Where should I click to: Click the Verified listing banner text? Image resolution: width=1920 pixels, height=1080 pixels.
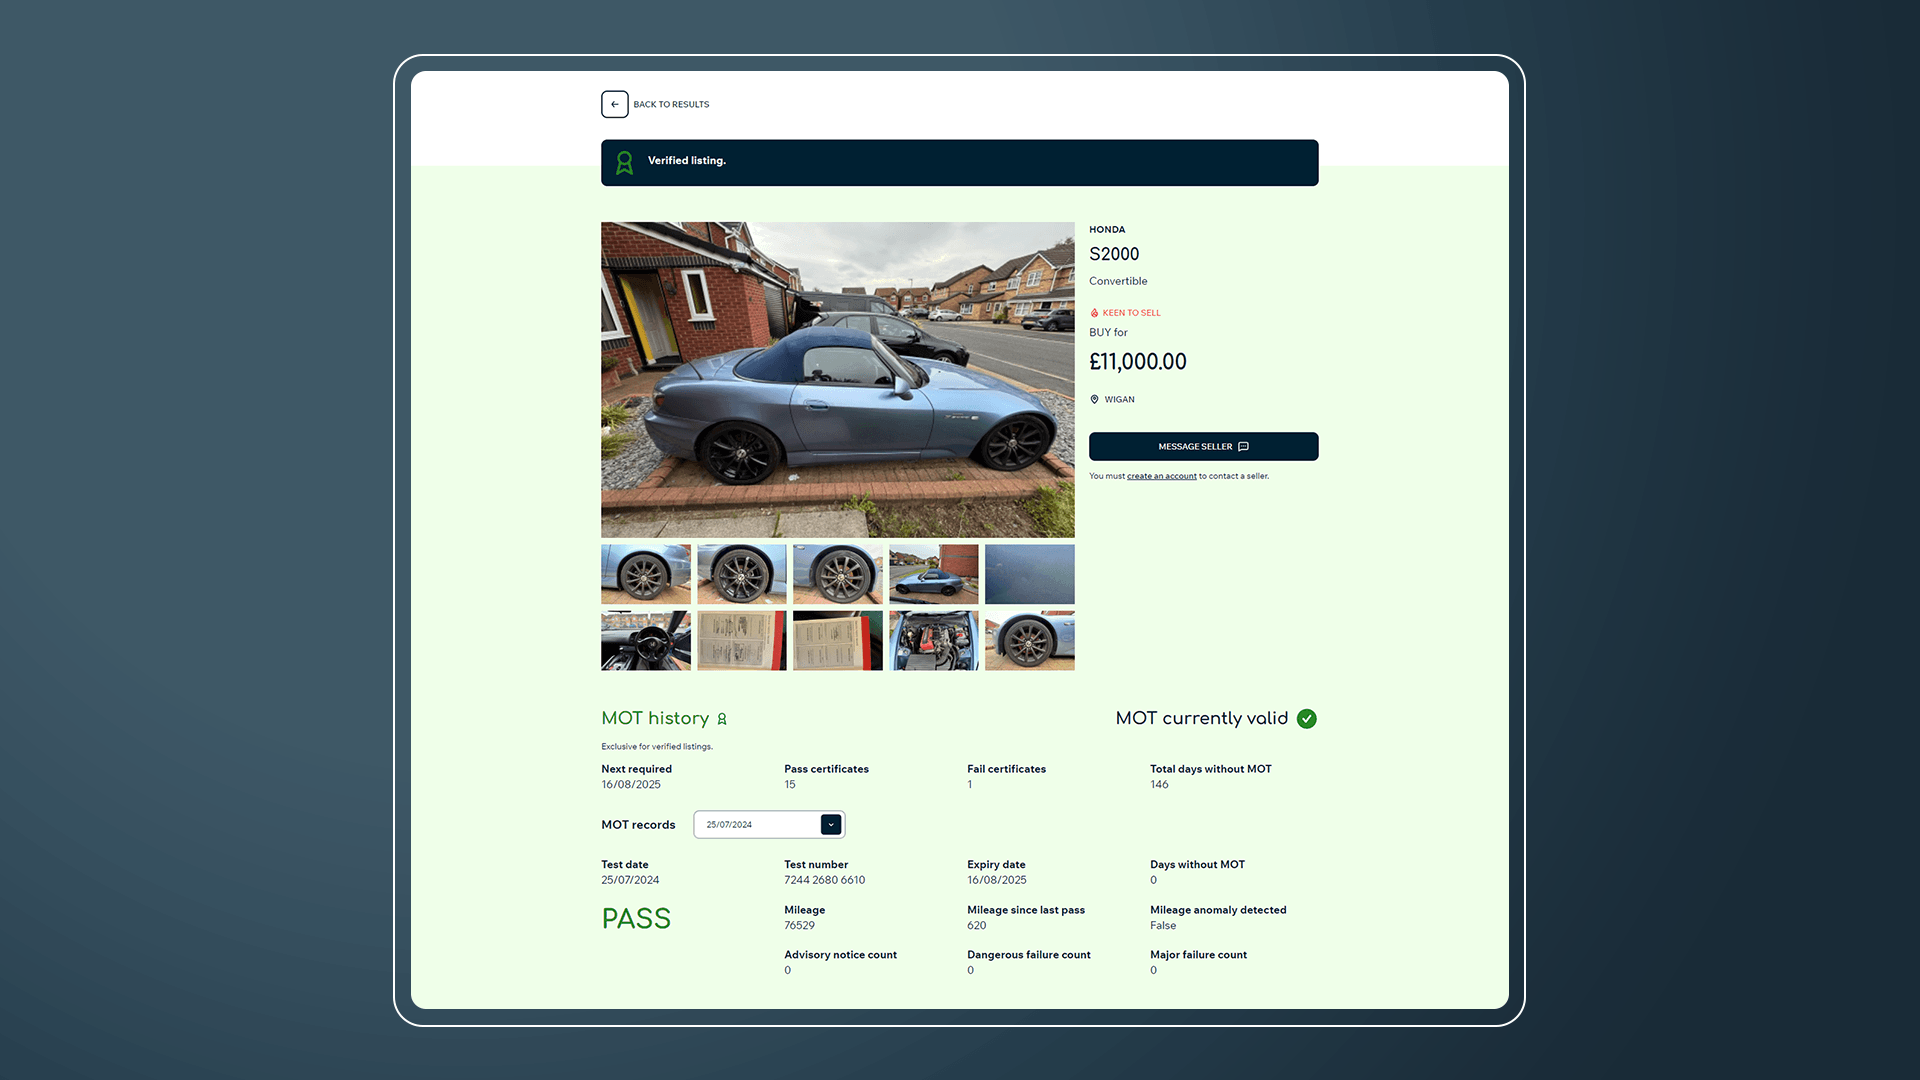[687, 161]
